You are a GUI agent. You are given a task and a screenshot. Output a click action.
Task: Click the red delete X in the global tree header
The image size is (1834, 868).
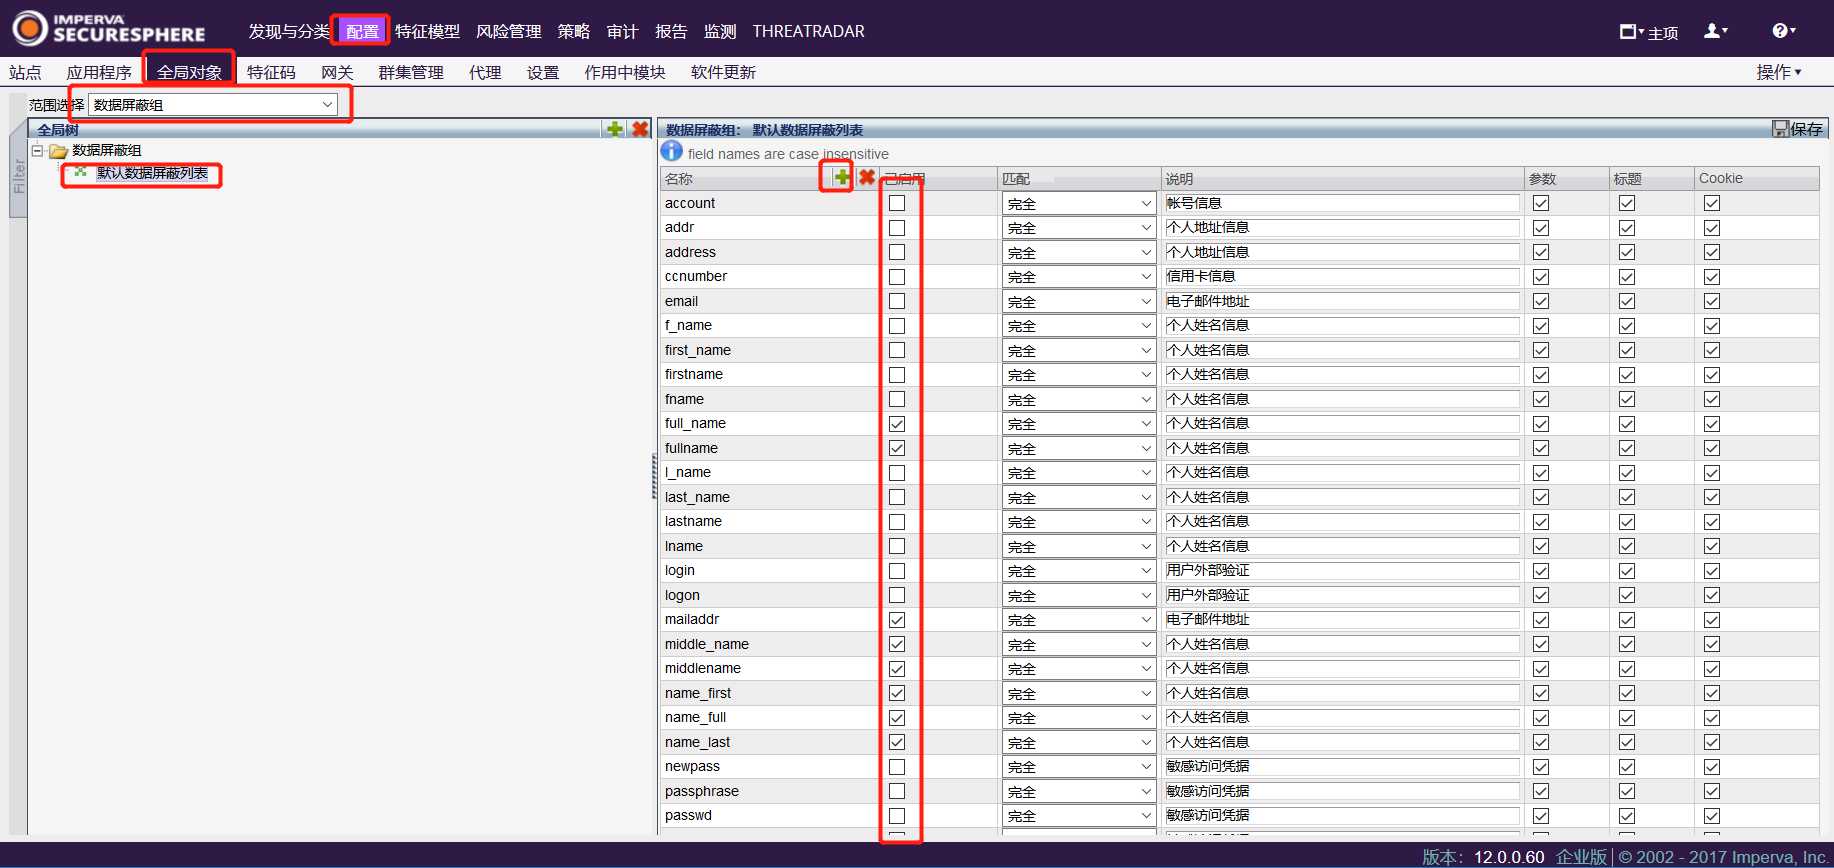[640, 129]
